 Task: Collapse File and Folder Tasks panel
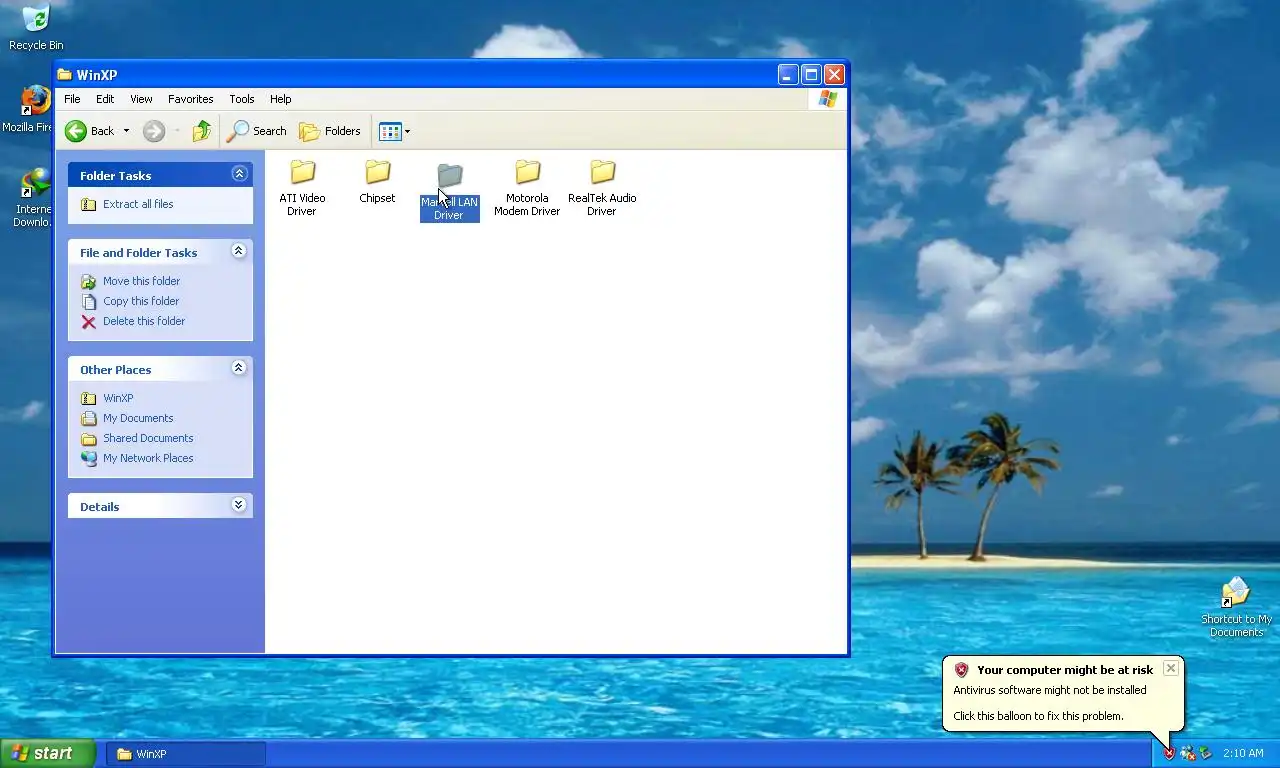tap(239, 251)
